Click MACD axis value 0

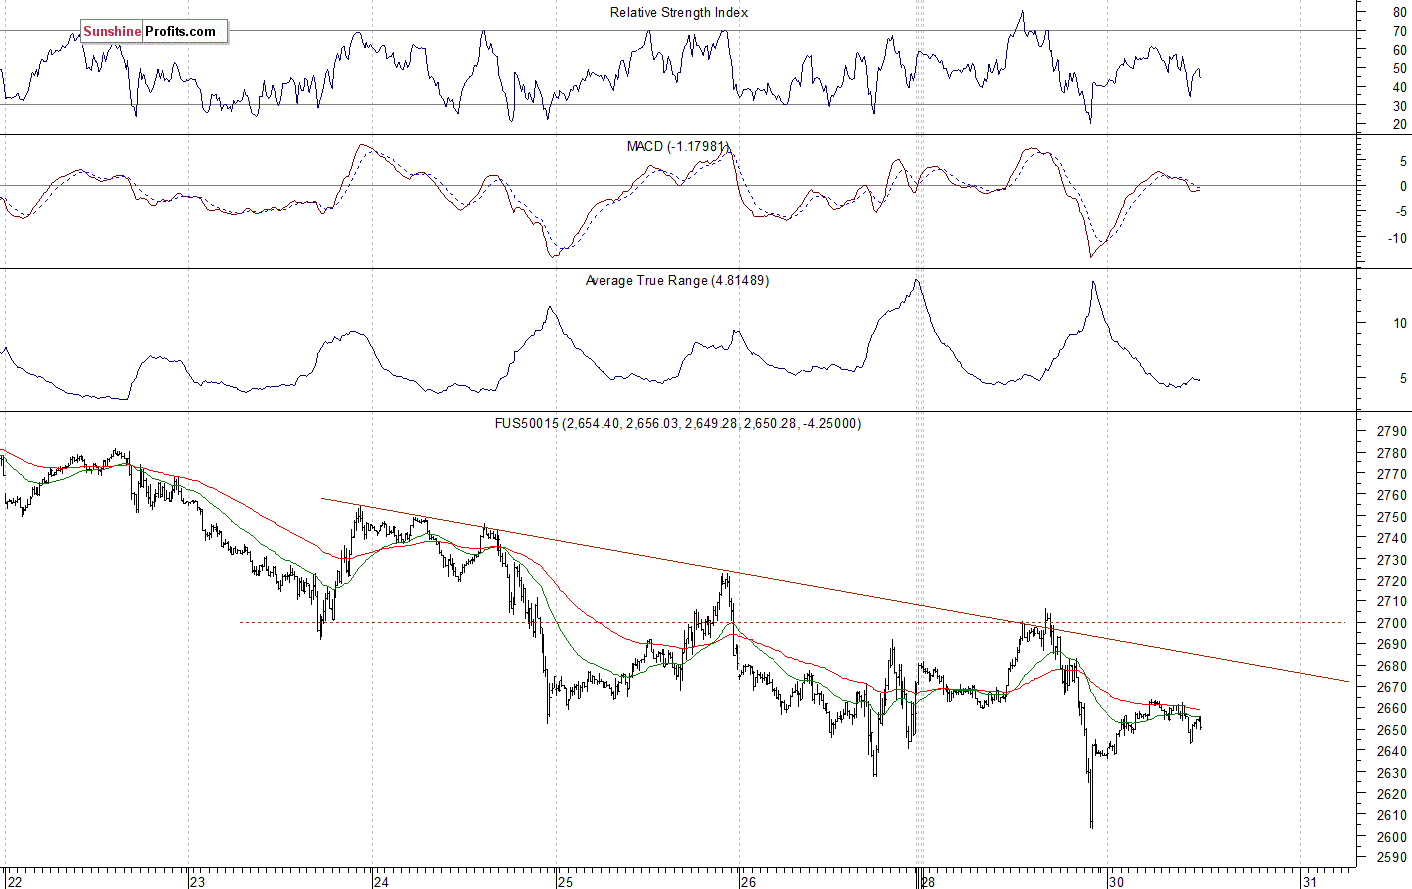click(1403, 186)
